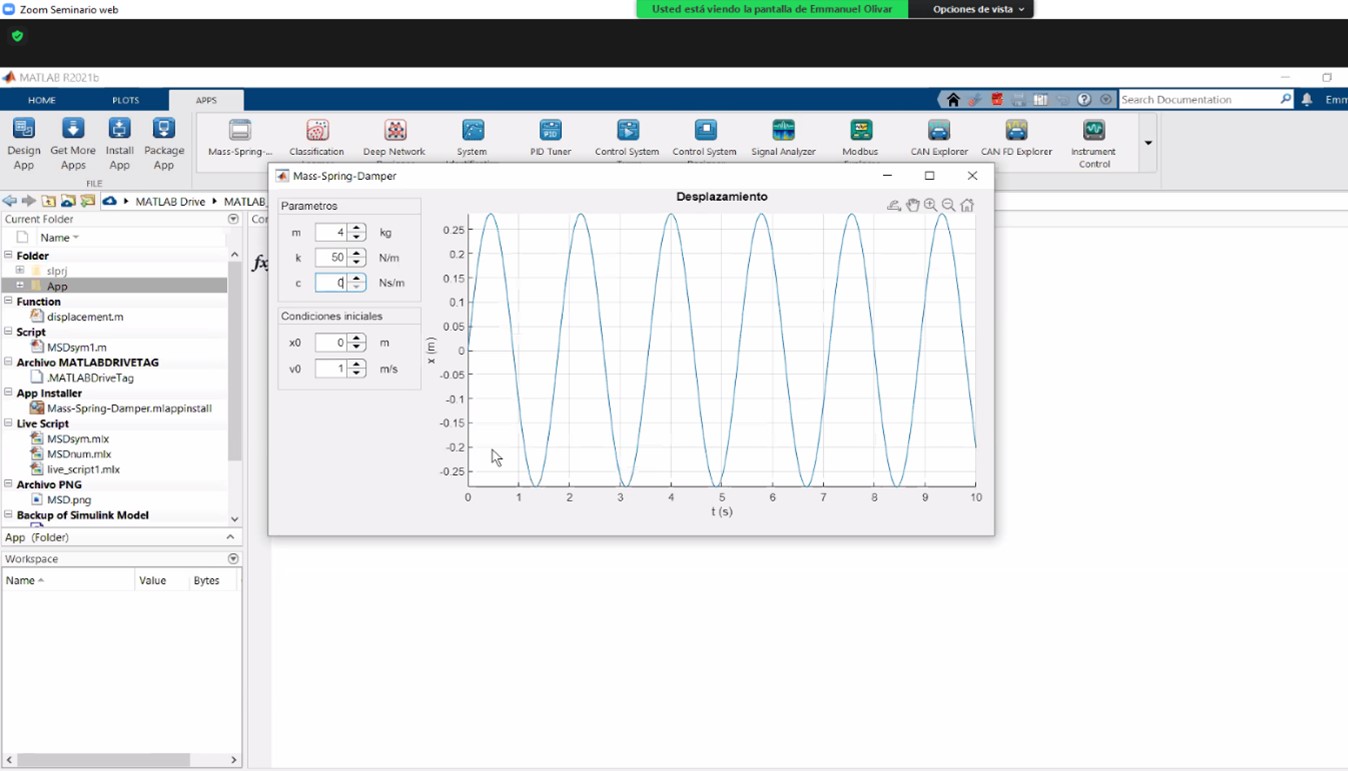Open displacement.m in Current Folder
This screenshot has width=1348, height=771.
click(85, 317)
